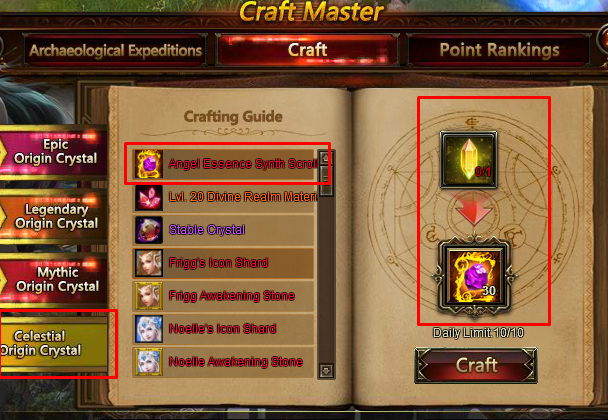
Task: Choose Stable Crystal recipe text
Action: coord(207,230)
